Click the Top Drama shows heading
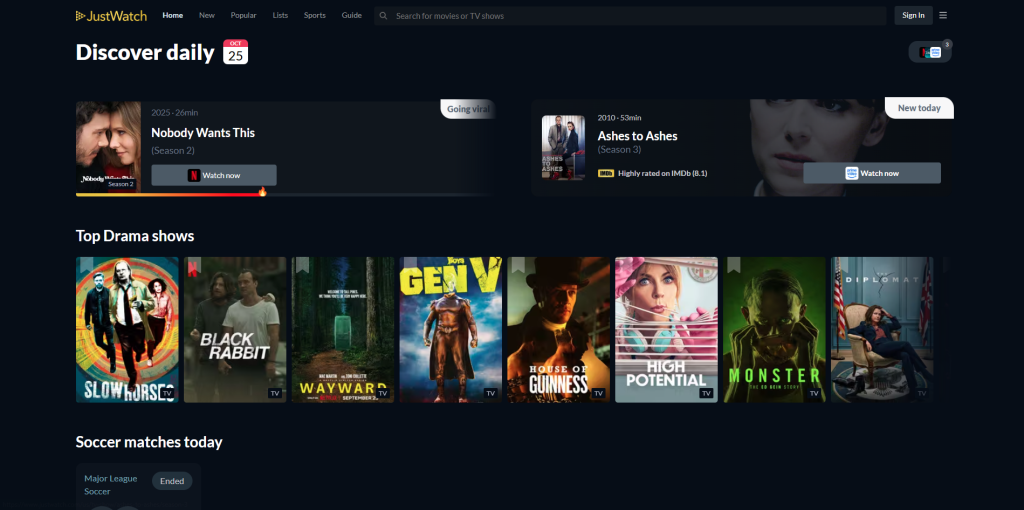 coord(135,236)
